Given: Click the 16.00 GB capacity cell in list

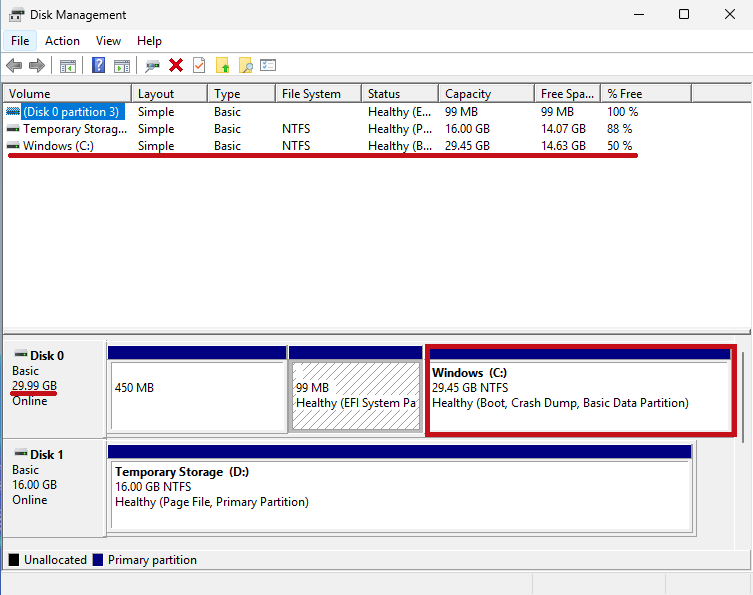Looking at the screenshot, I should [467, 129].
